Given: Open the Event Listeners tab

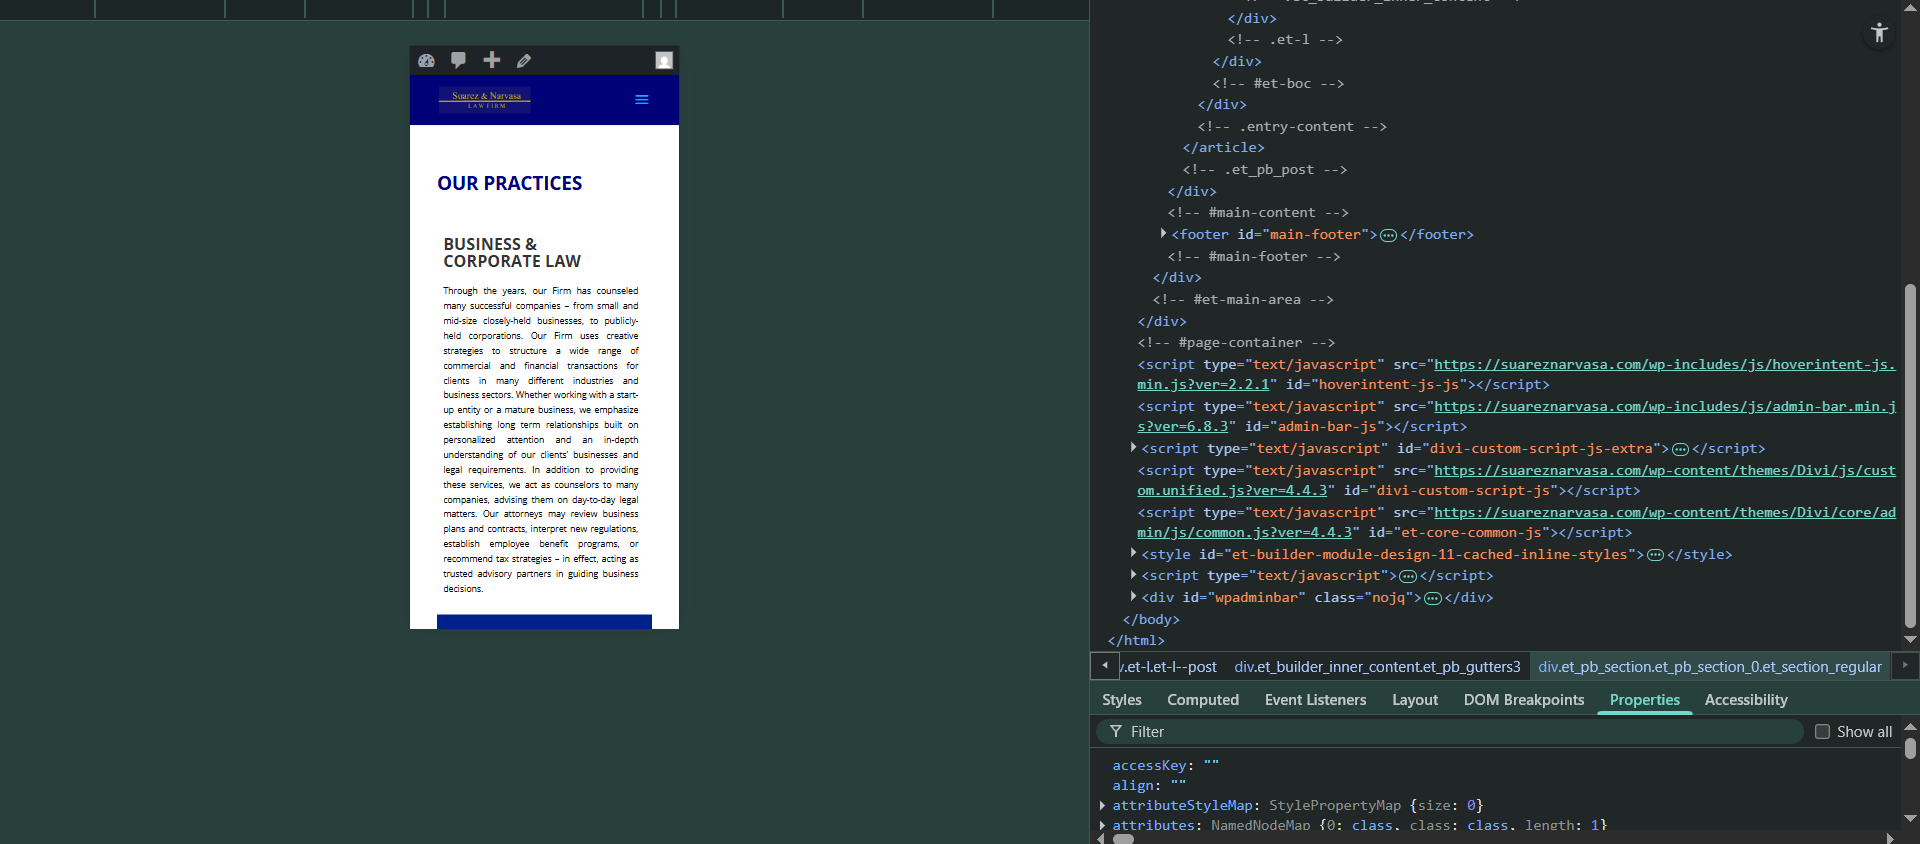Looking at the screenshot, I should tap(1315, 700).
